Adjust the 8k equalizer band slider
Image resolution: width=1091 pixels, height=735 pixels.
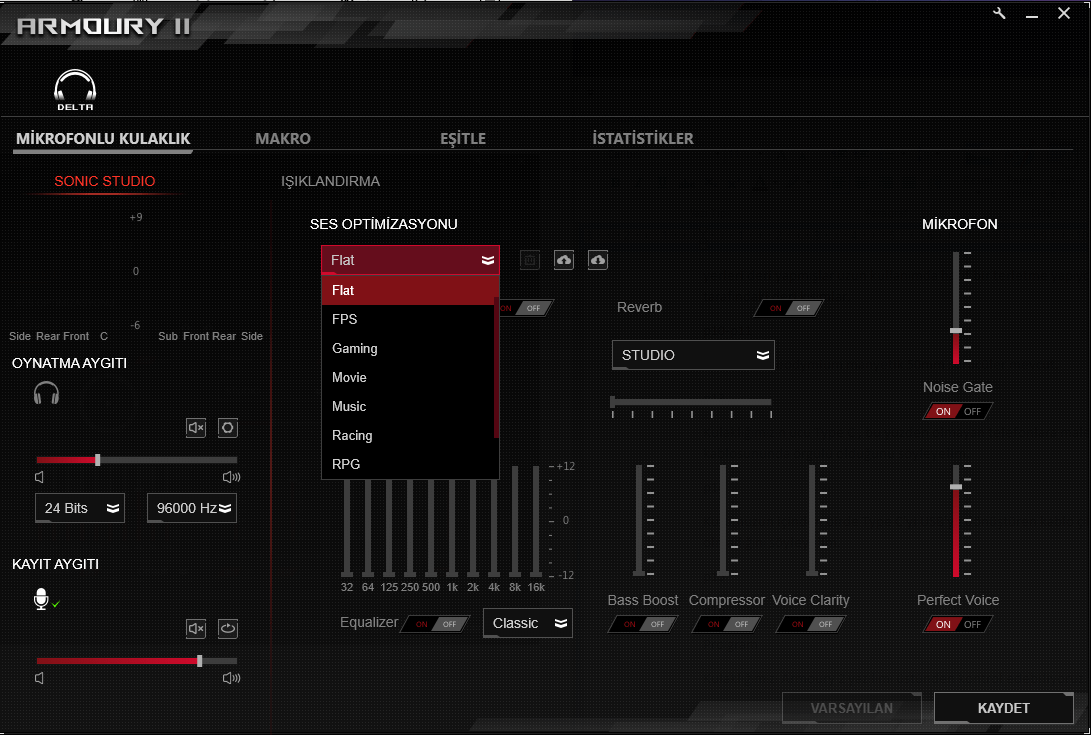click(x=515, y=521)
